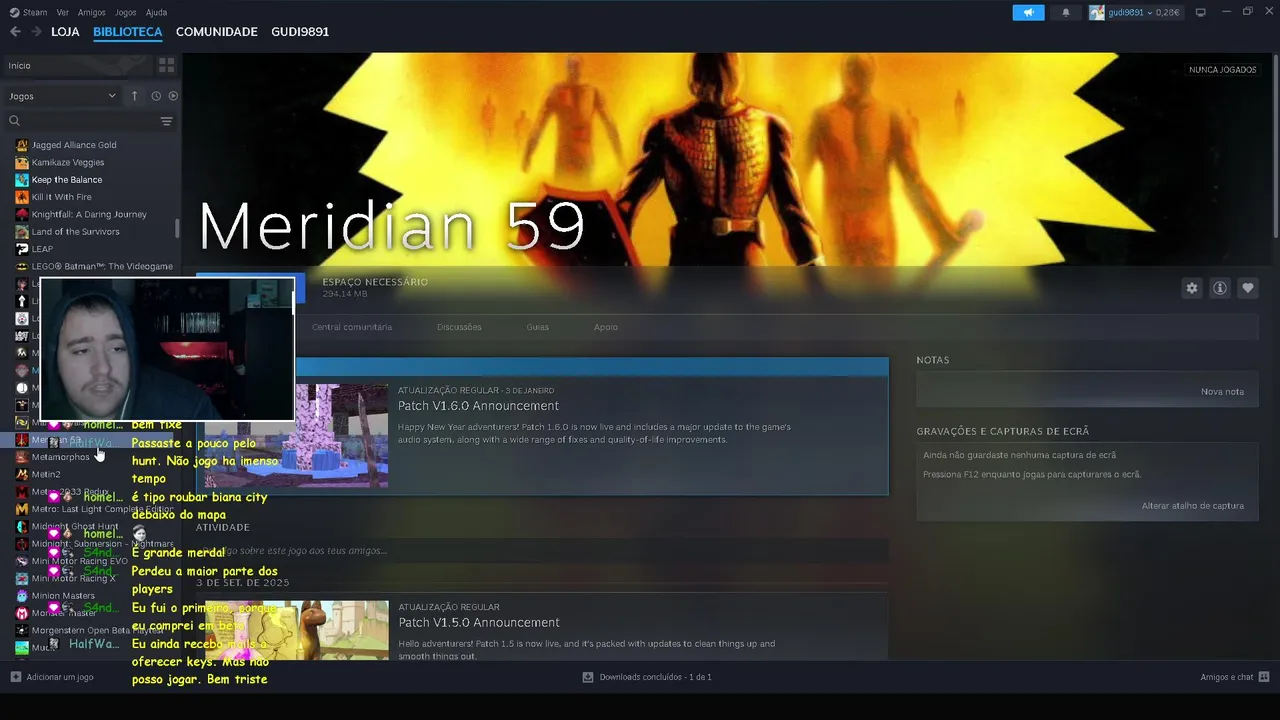This screenshot has height=720, width=1280.
Task: Expand the Jogos category dropdown
Action: [x=62, y=96]
